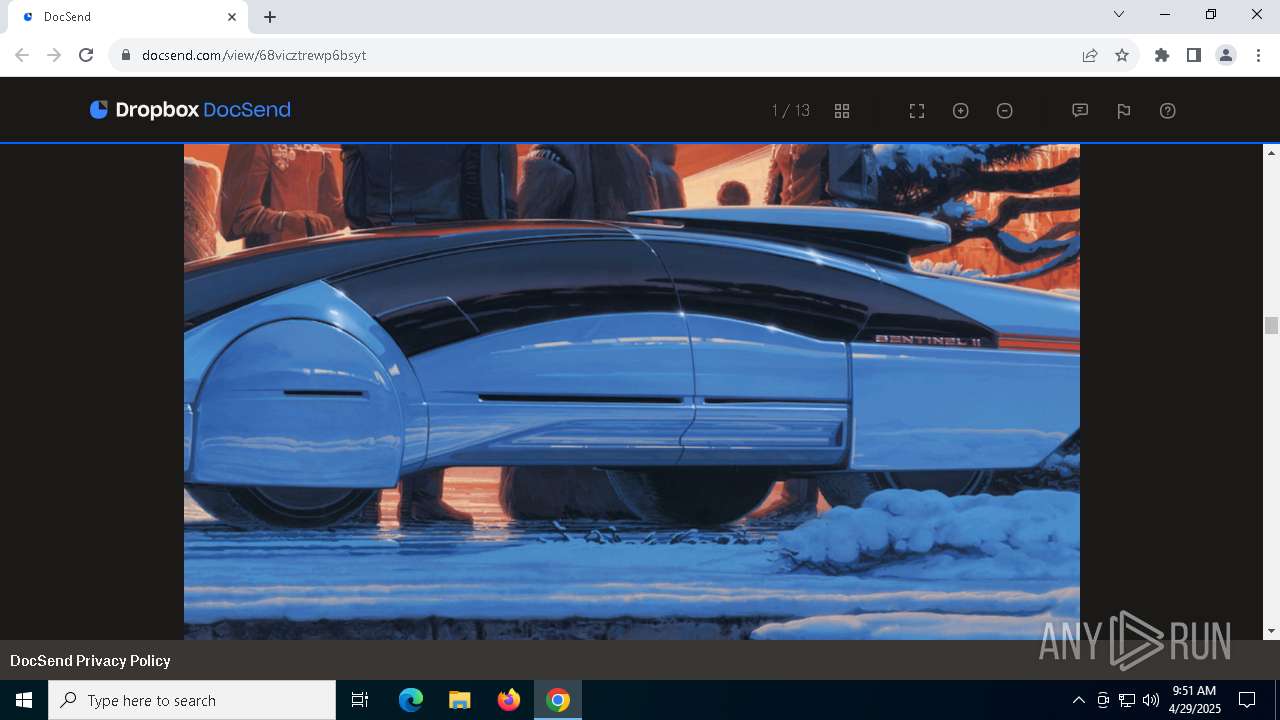Open the Chrome profile avatar
Screen dimensions: 1280x720
[1226, 55]
